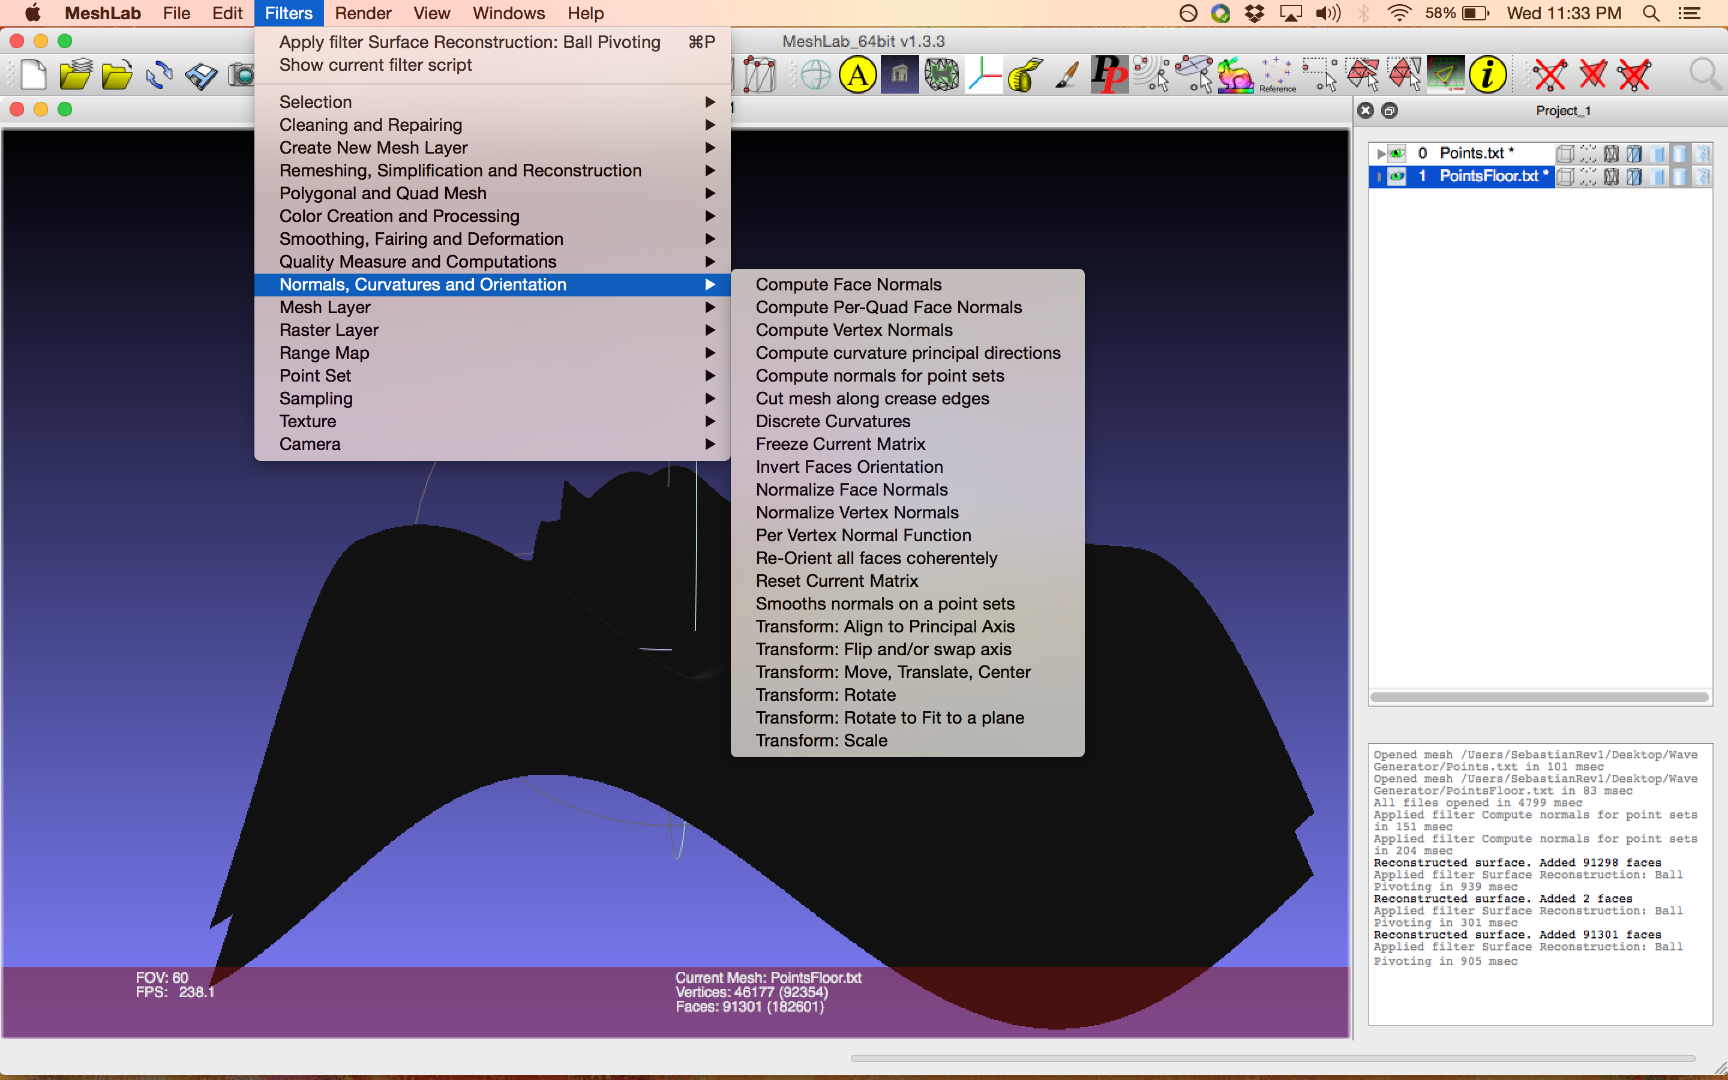This screenshot has height=1080, width=1728.
Task: Hide the Points.txt layer via eye icon
Action: [1398, 153]
